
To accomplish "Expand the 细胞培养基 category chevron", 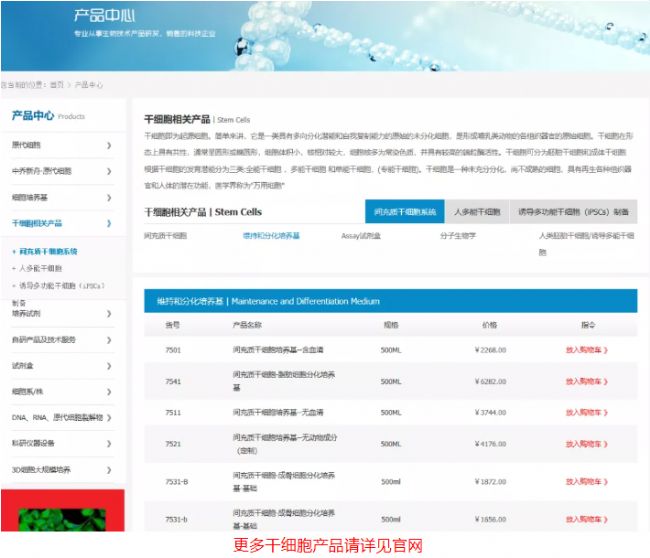I will pos(109,198).
